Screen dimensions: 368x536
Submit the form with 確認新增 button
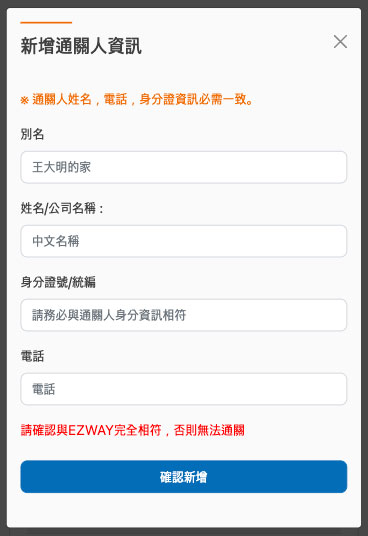click(184, 477)
